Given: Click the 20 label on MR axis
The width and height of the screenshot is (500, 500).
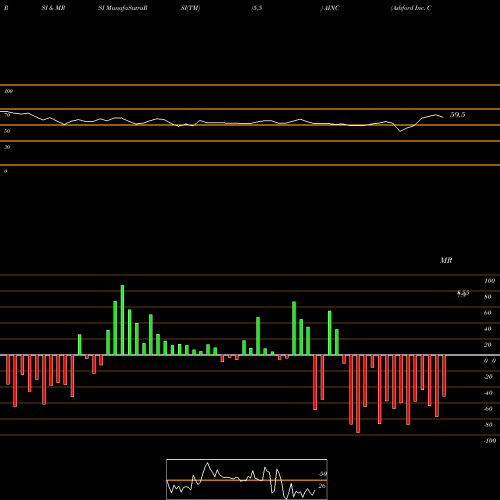Looking at the screenshot, I should pos(488,345).
